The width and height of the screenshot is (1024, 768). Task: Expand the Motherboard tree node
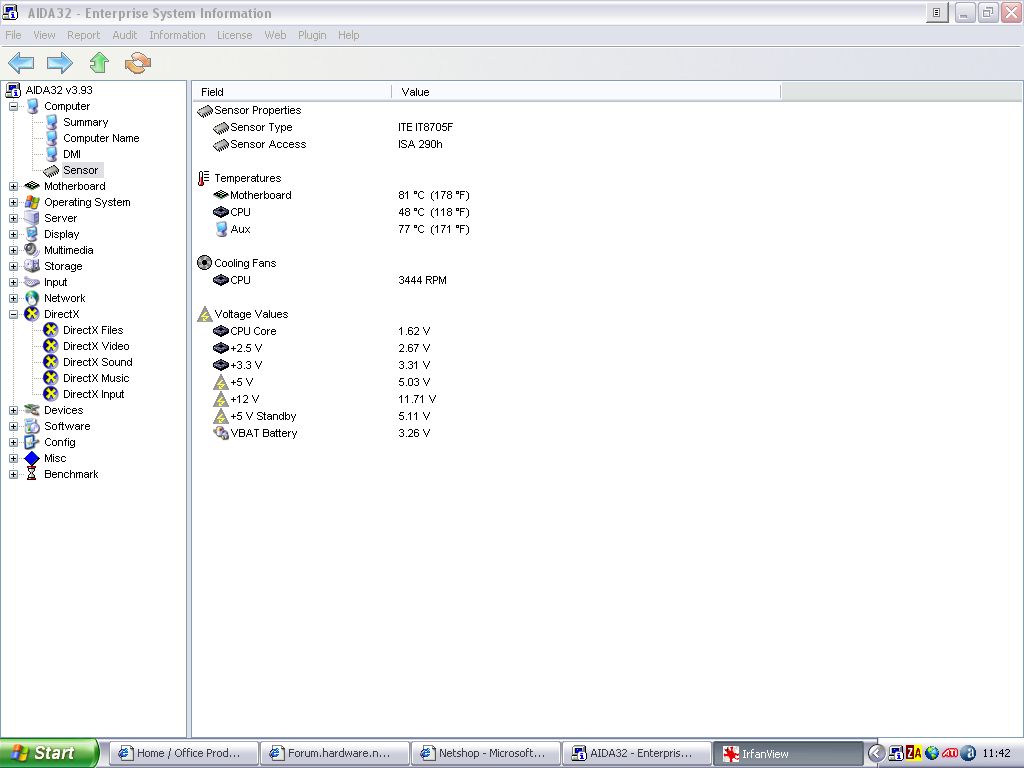(x=13, y=186)
